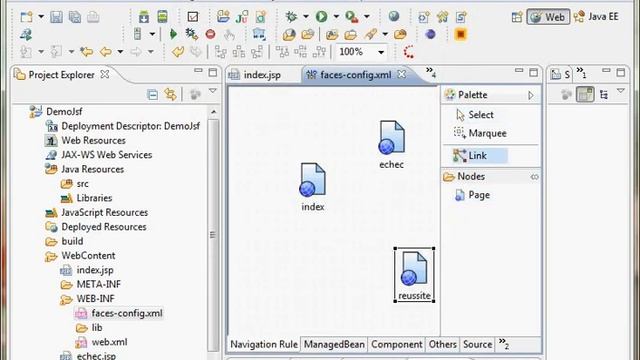The image size is (640, 360).
Task: Toggle Link with Editor in Project Explorer
Action: click(x=171, y=95)
